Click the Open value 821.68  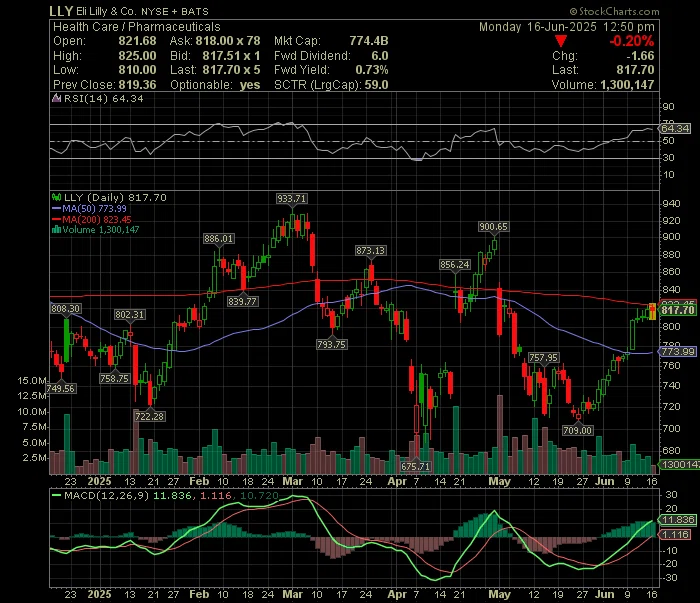point(138,41)
